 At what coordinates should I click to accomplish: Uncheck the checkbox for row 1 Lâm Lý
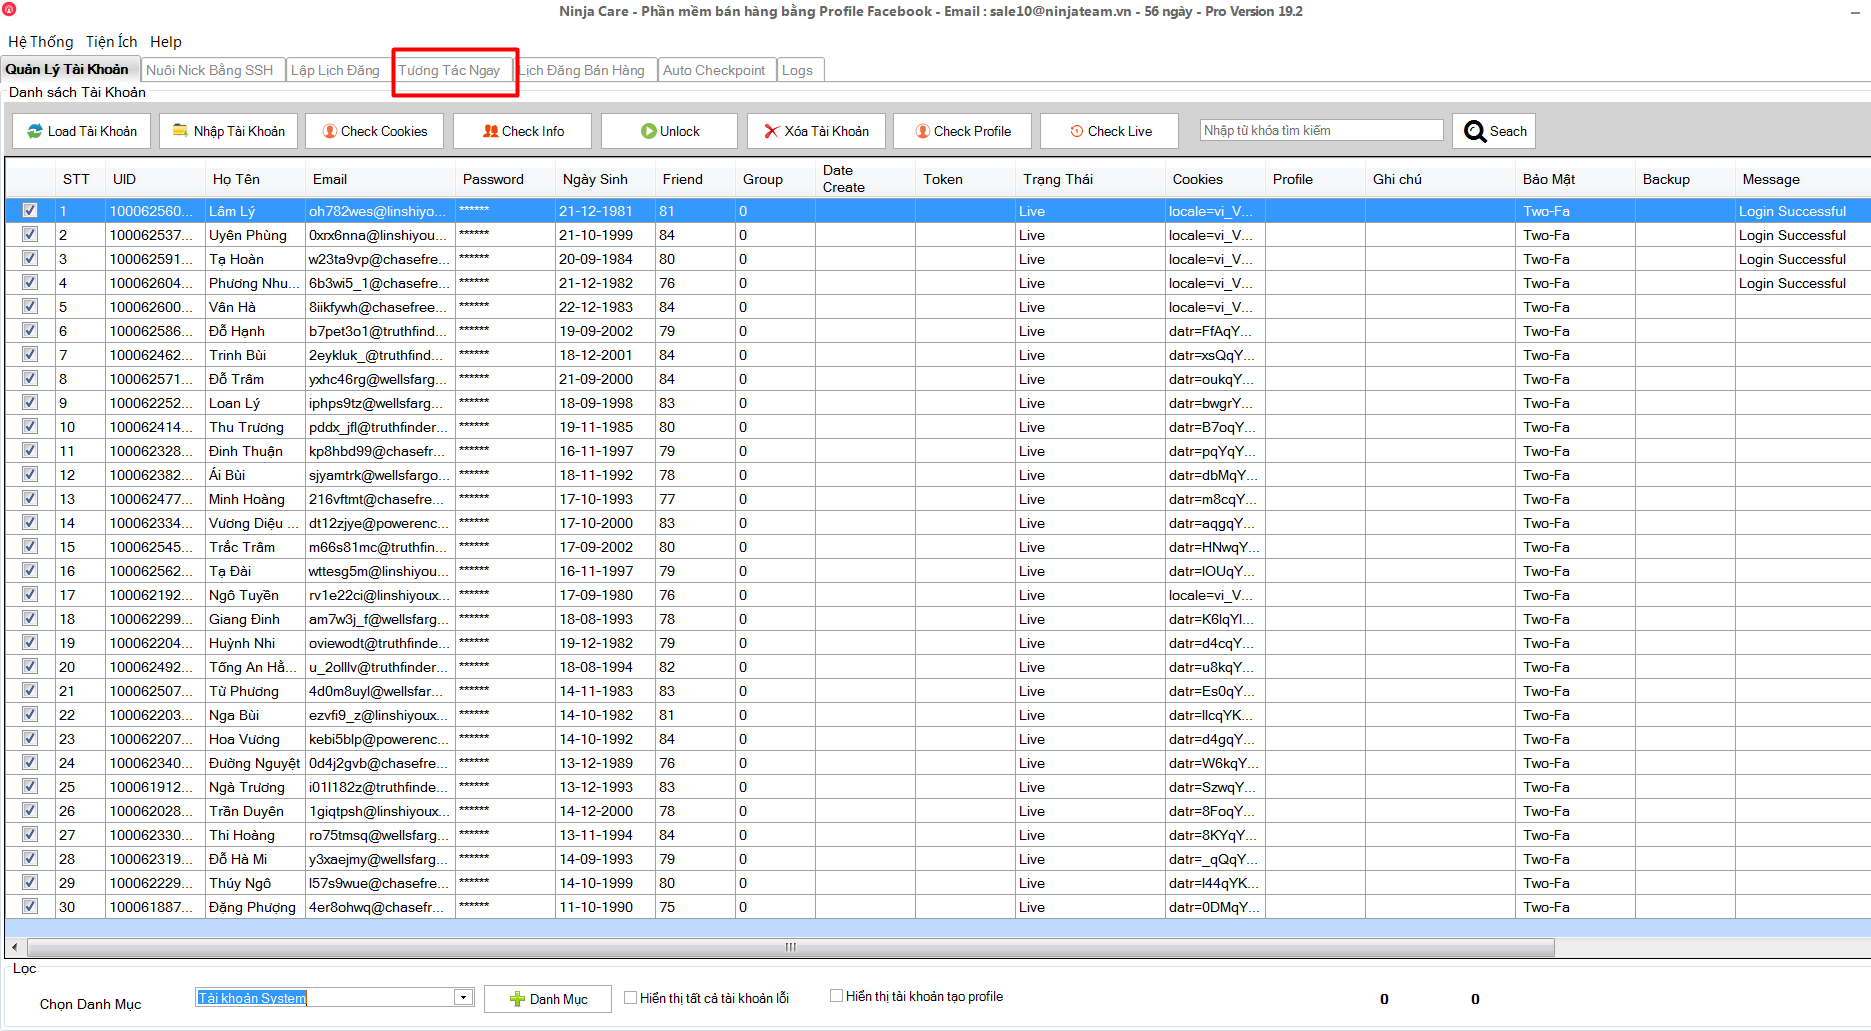click(x=30, y=210)
